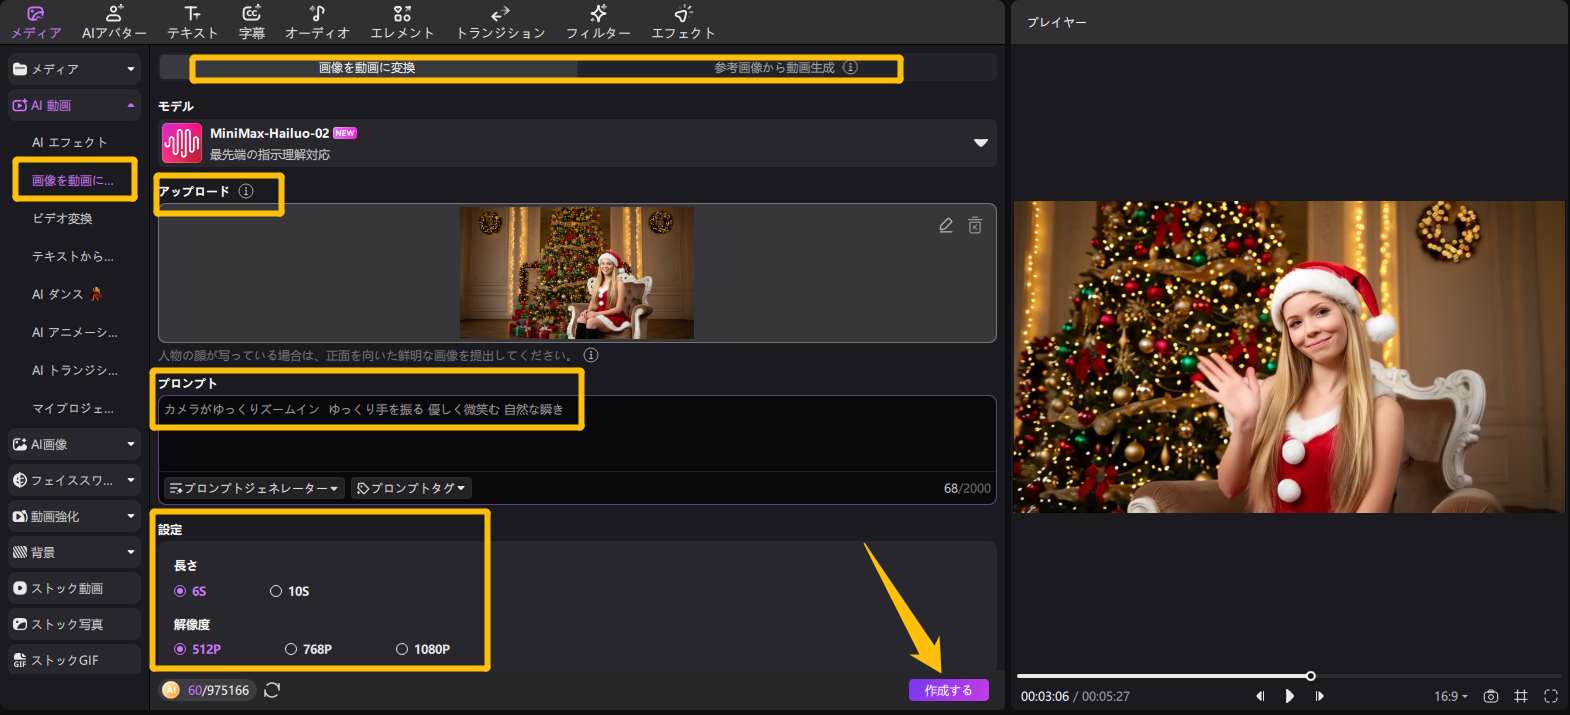Play the preview video
This screenshot has width=1570, height=715.
1290,696
